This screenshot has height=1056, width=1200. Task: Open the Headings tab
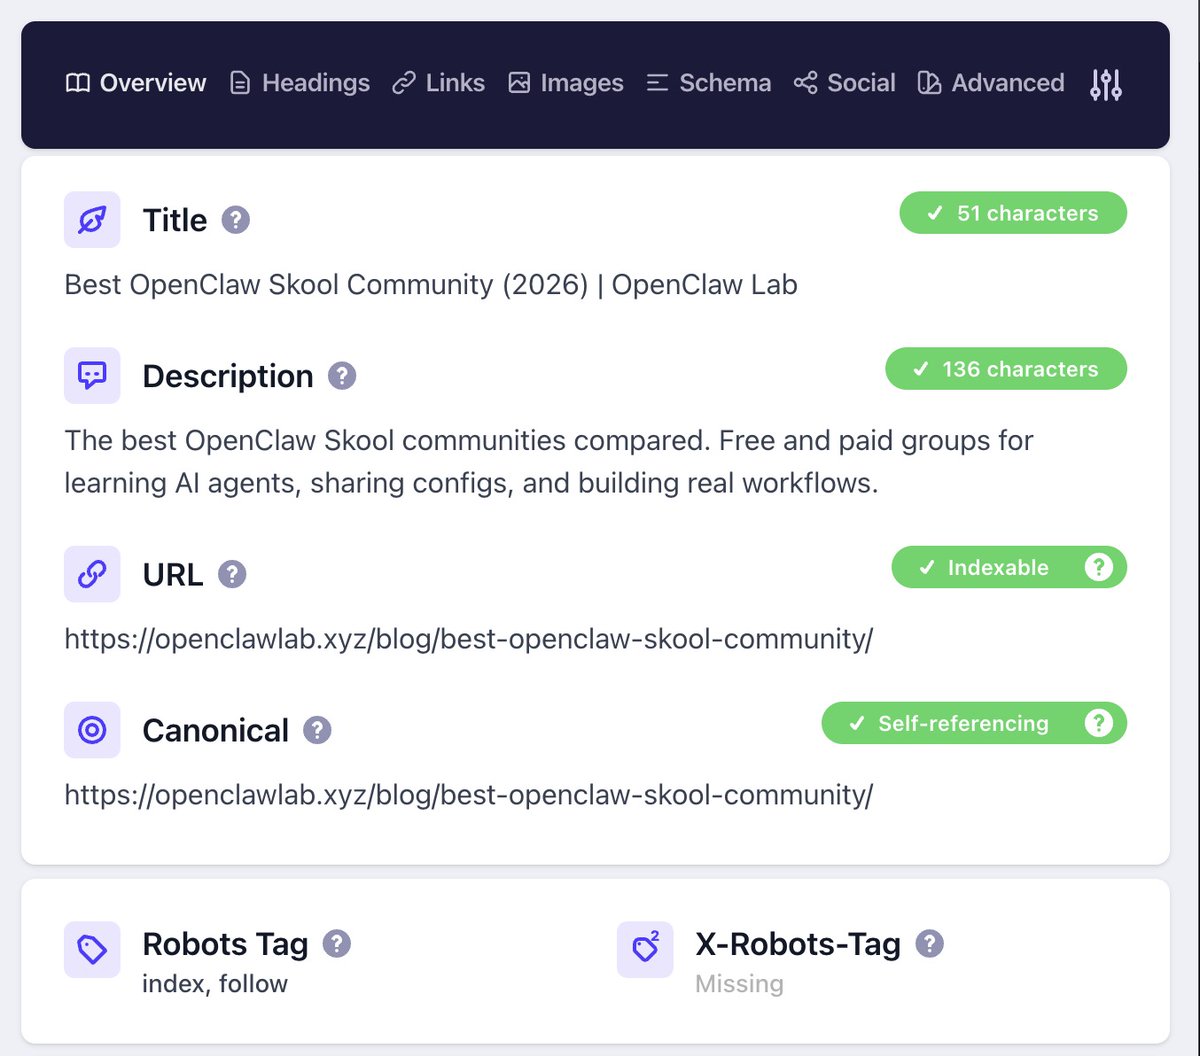[299, 83]
